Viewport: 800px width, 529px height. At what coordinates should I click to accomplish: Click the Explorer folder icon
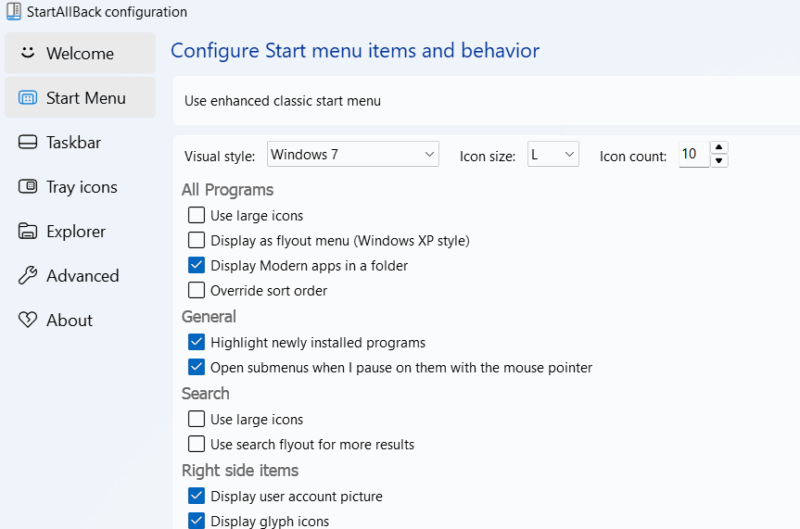[x=28, y=231]
